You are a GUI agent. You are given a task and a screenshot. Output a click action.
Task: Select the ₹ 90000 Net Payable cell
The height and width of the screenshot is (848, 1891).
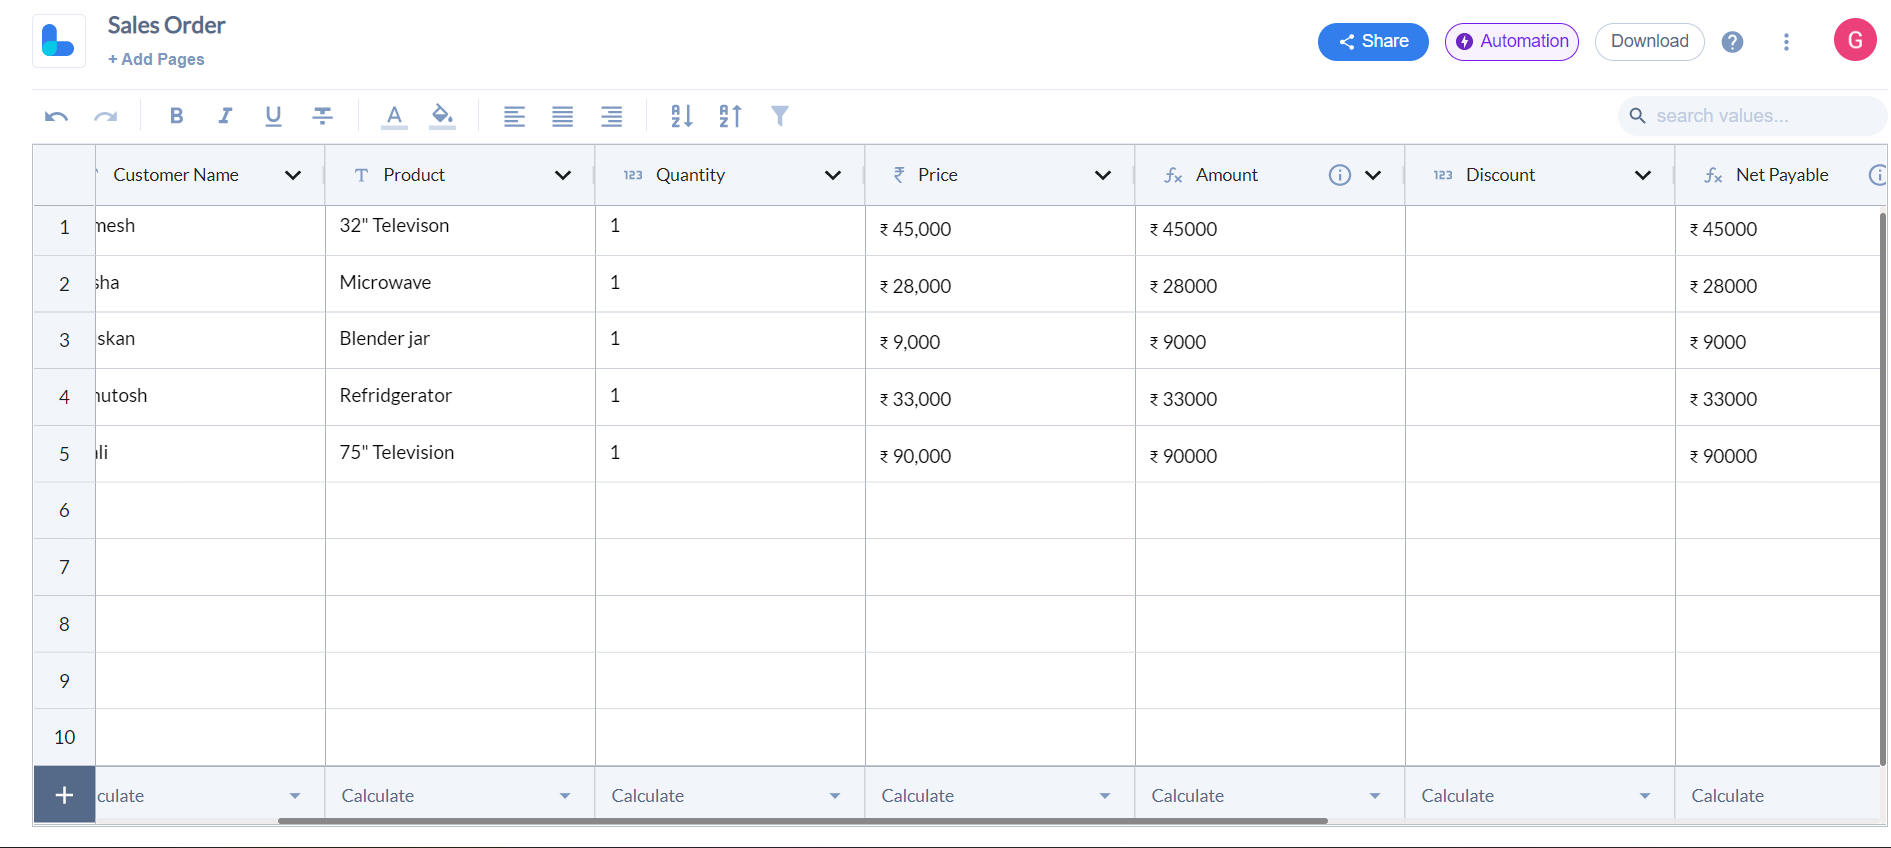tap(1778, 455)
